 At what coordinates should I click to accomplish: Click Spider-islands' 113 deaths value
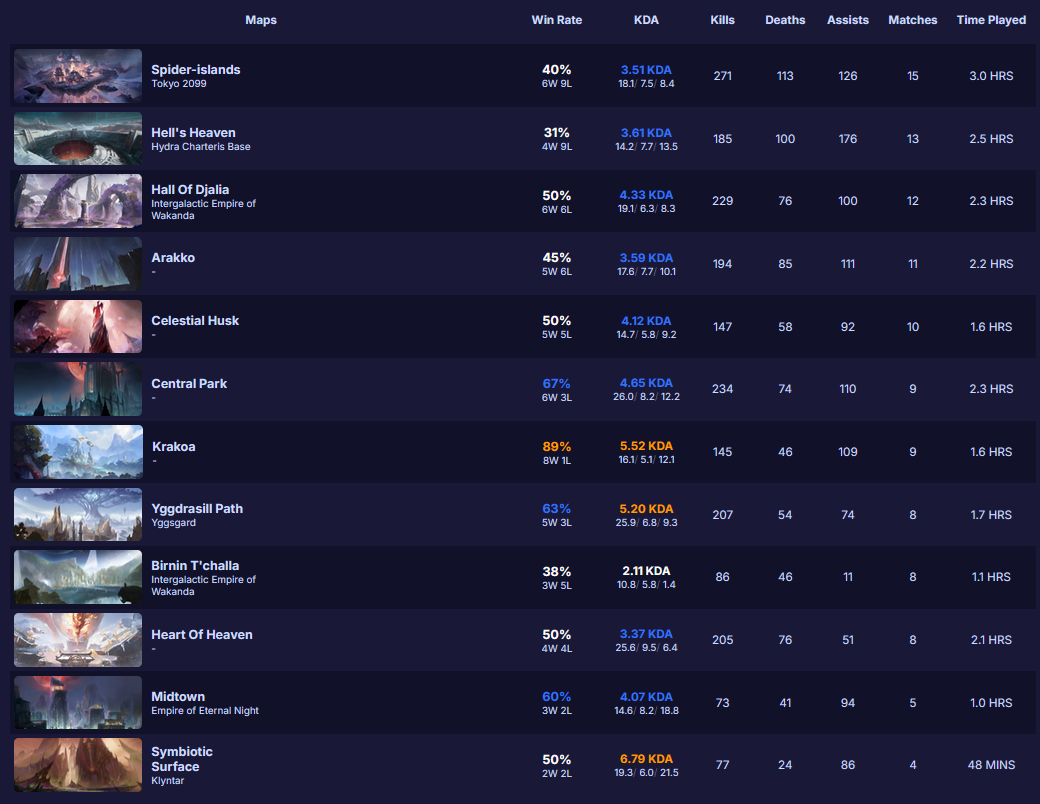(x=785, y=76)
